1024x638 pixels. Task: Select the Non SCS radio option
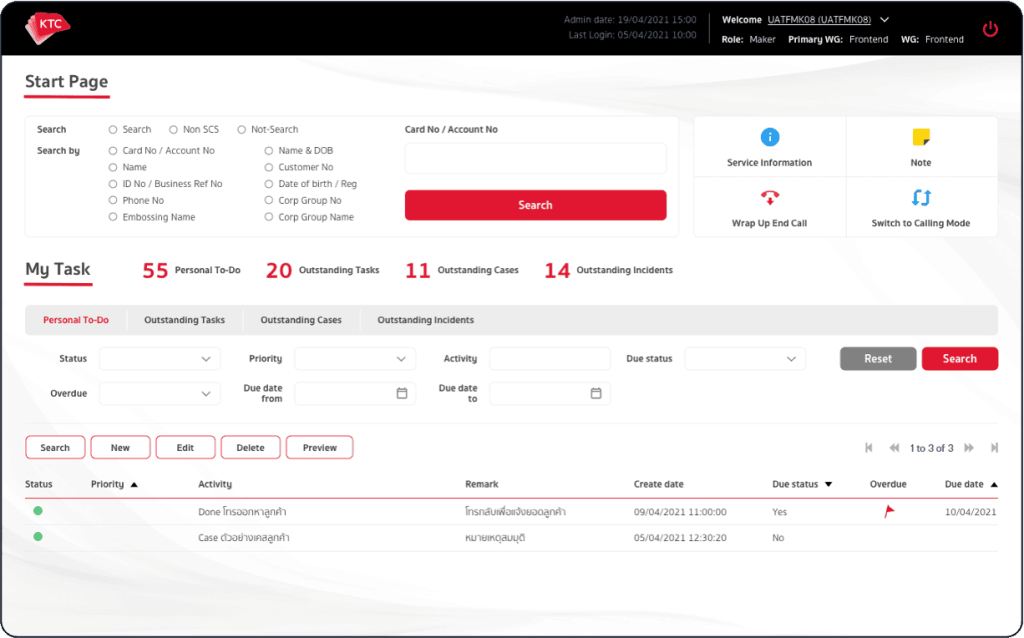[x=173, y=130]
